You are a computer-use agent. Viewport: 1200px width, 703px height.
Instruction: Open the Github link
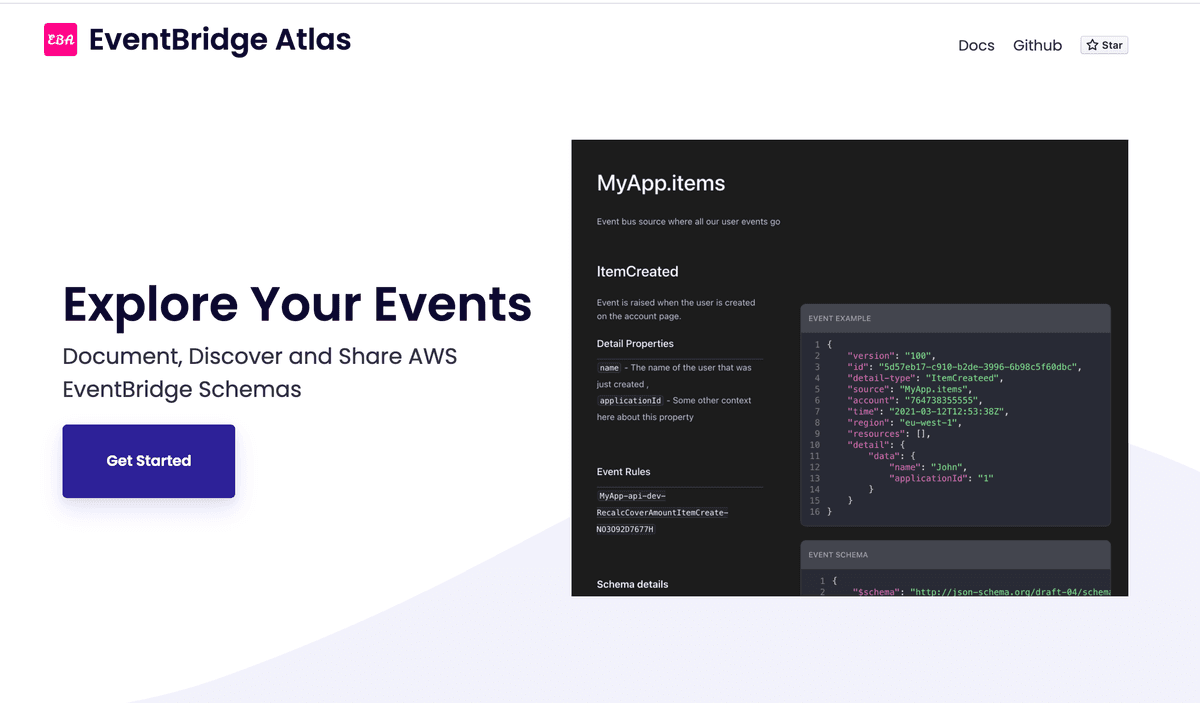(x=1037, y=45)
